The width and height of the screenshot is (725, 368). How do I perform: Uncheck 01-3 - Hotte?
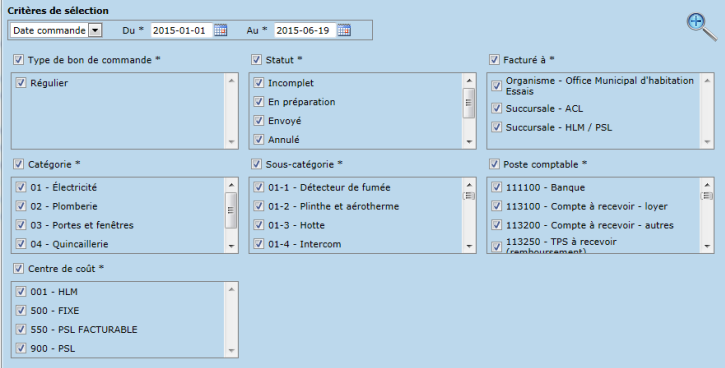pyautogui.click(x=258, y=225)
